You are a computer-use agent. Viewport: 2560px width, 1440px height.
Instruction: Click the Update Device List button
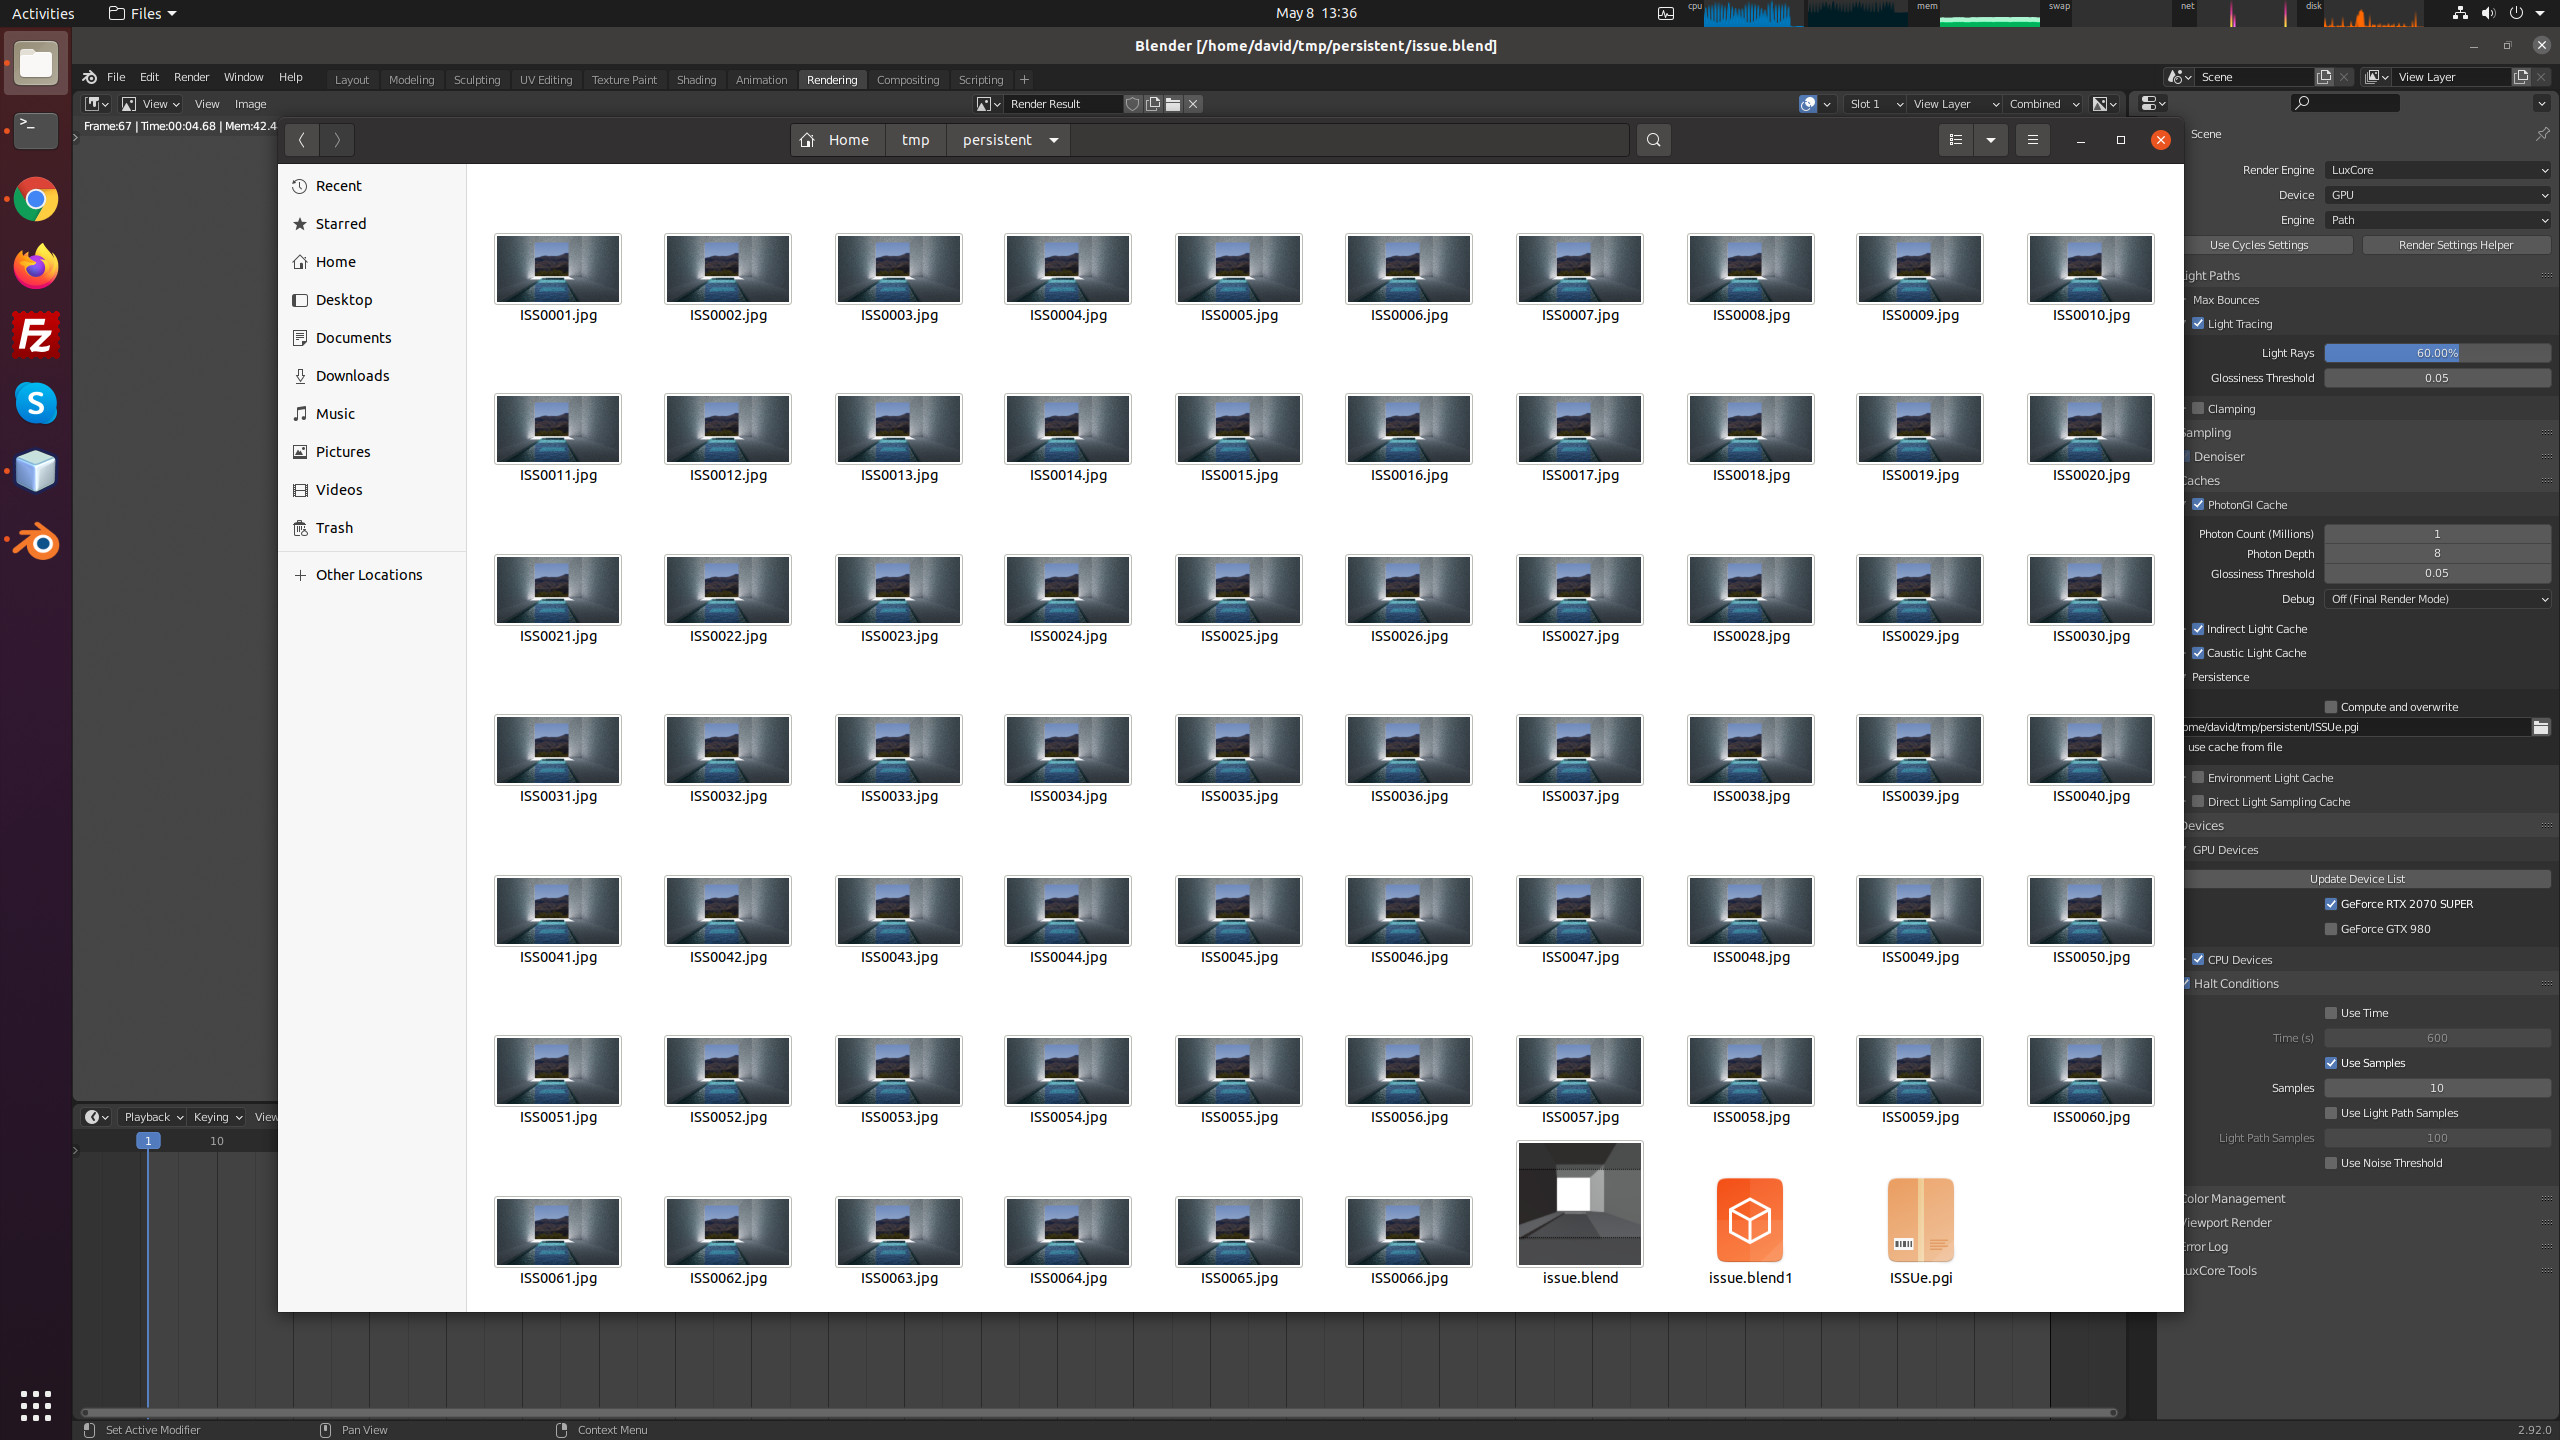(2357, 878)
